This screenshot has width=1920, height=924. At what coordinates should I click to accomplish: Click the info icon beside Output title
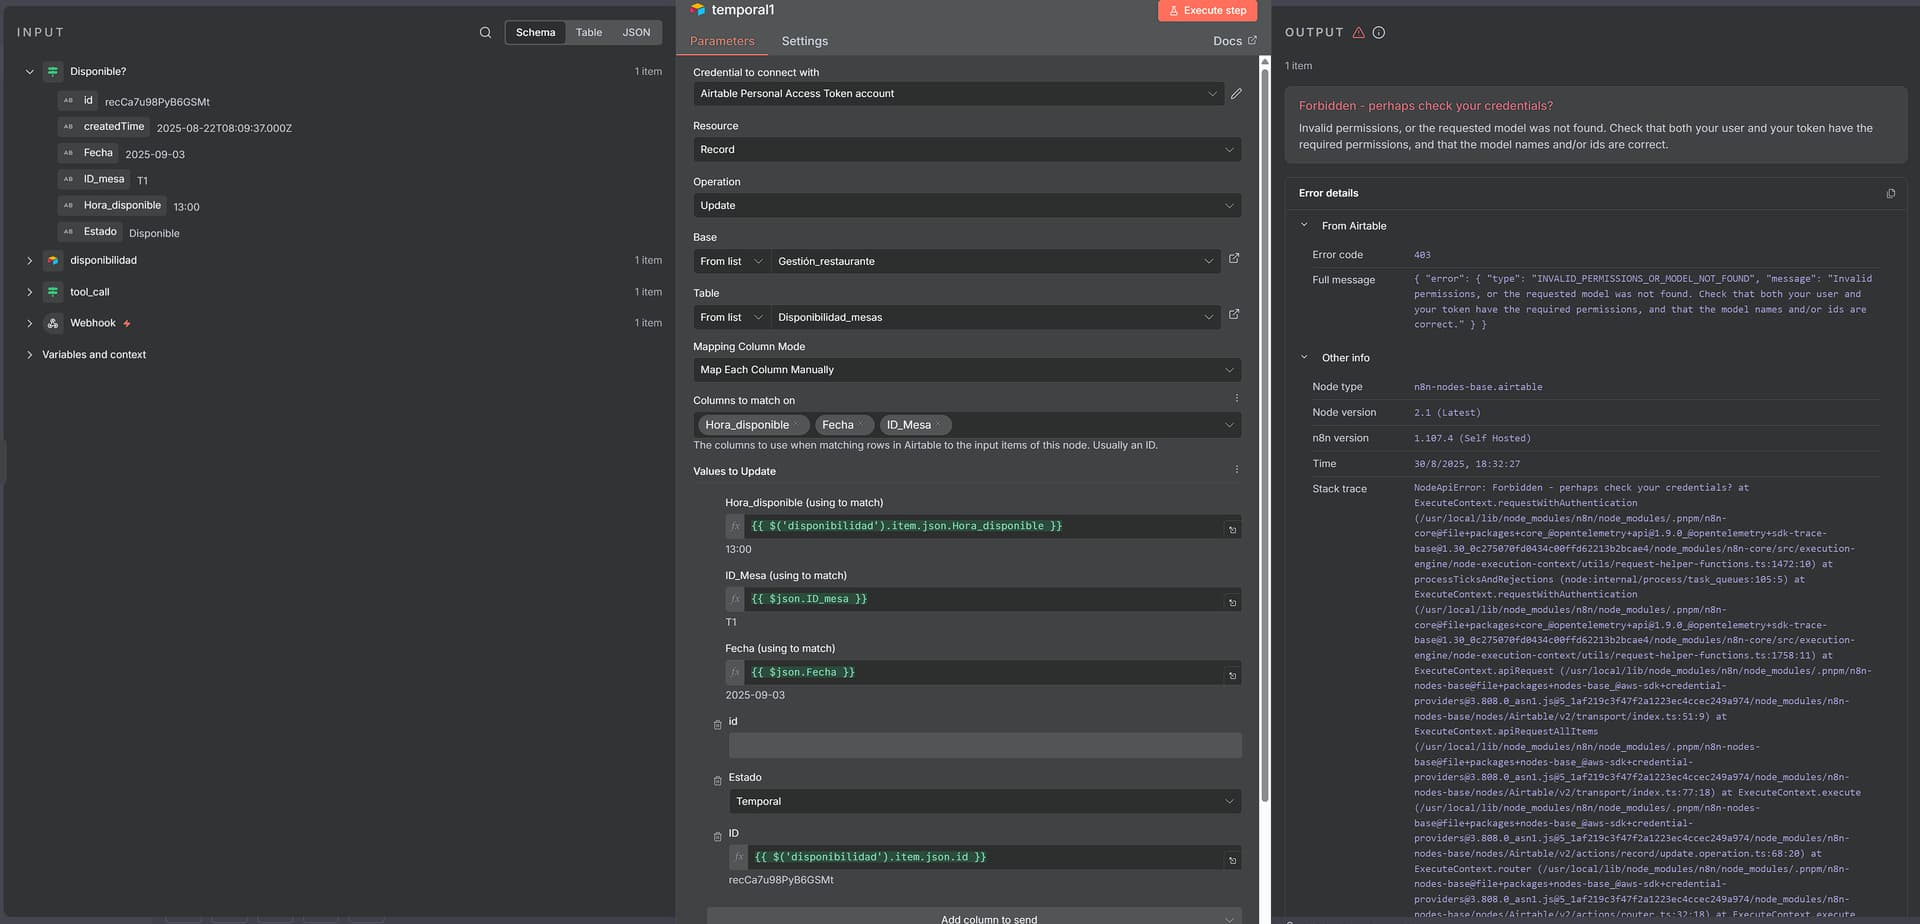coord(1379,33)
